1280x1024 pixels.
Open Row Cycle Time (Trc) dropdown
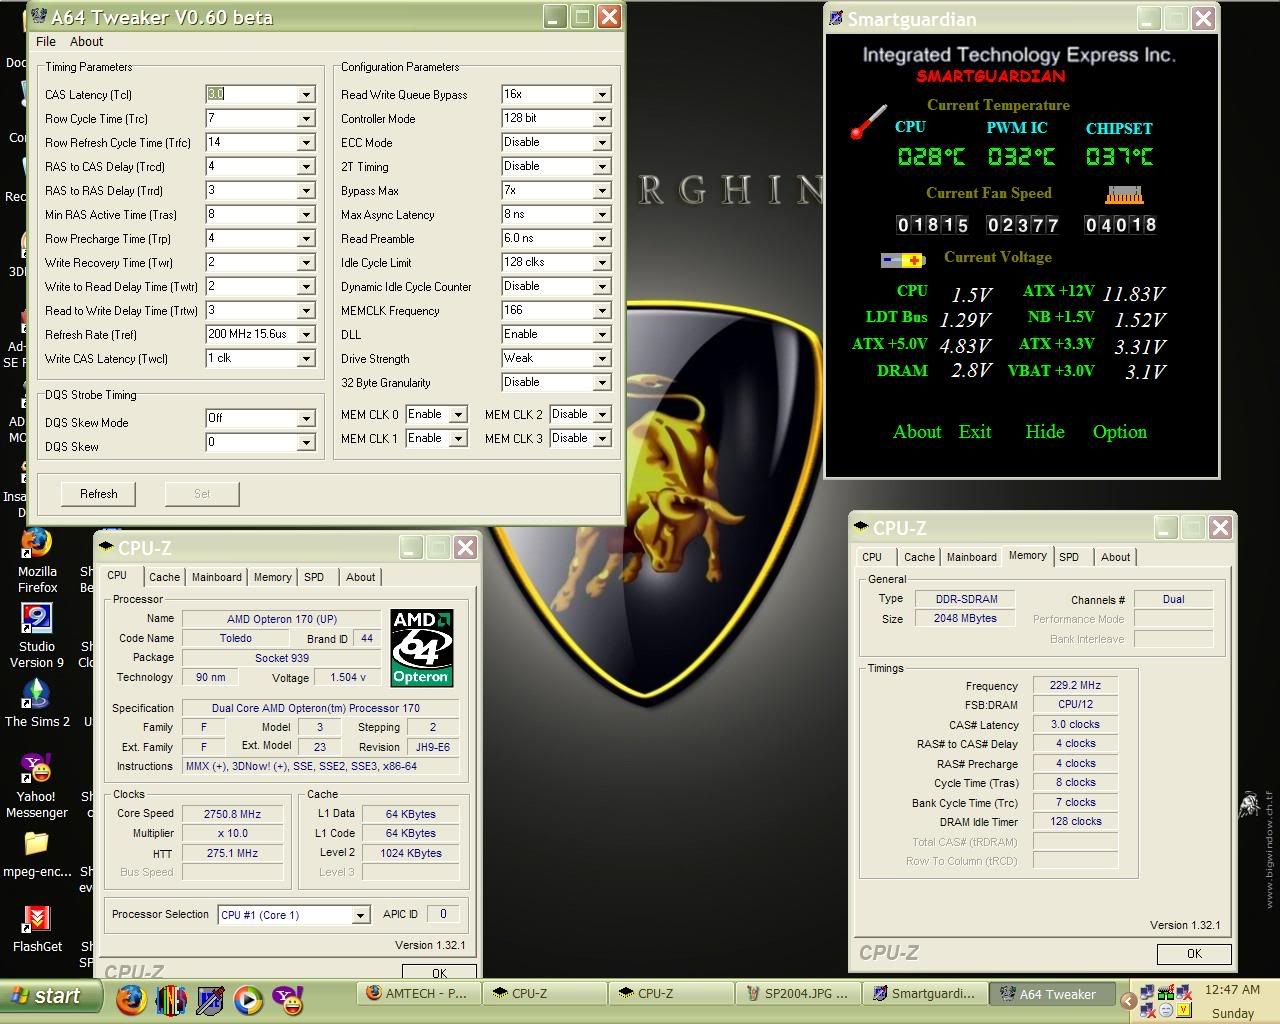pyautogui.click(x=306, y=119)
